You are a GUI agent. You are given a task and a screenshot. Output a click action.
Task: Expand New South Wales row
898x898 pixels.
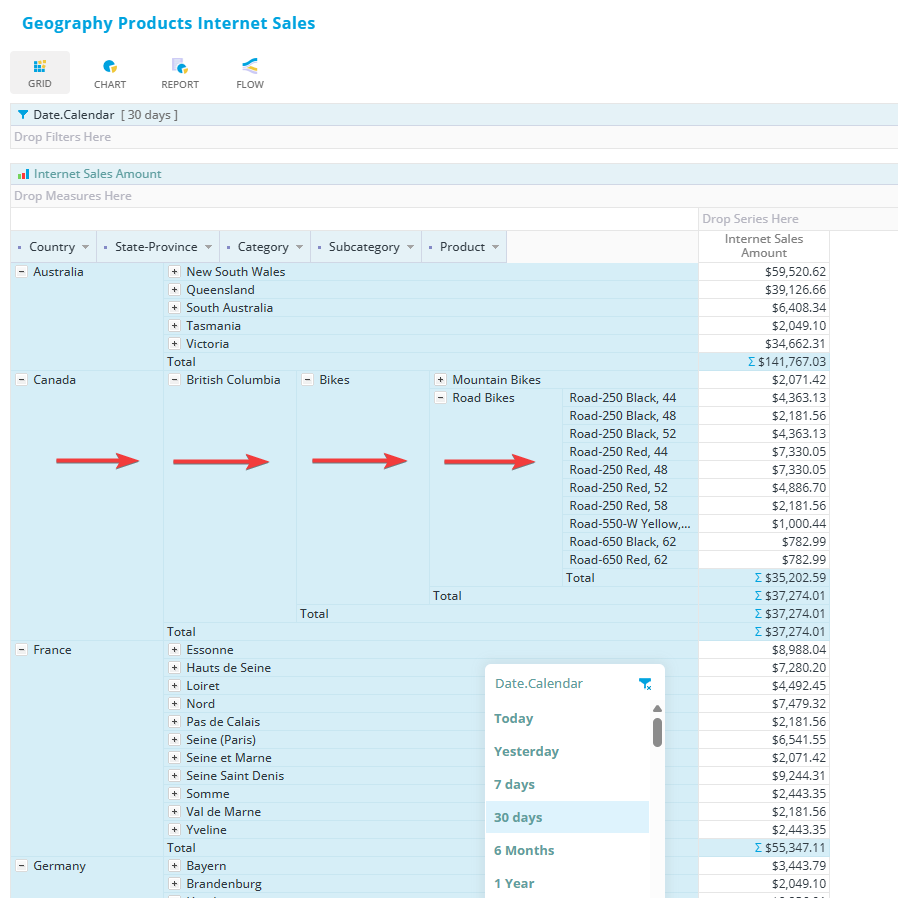pos(174,272)
